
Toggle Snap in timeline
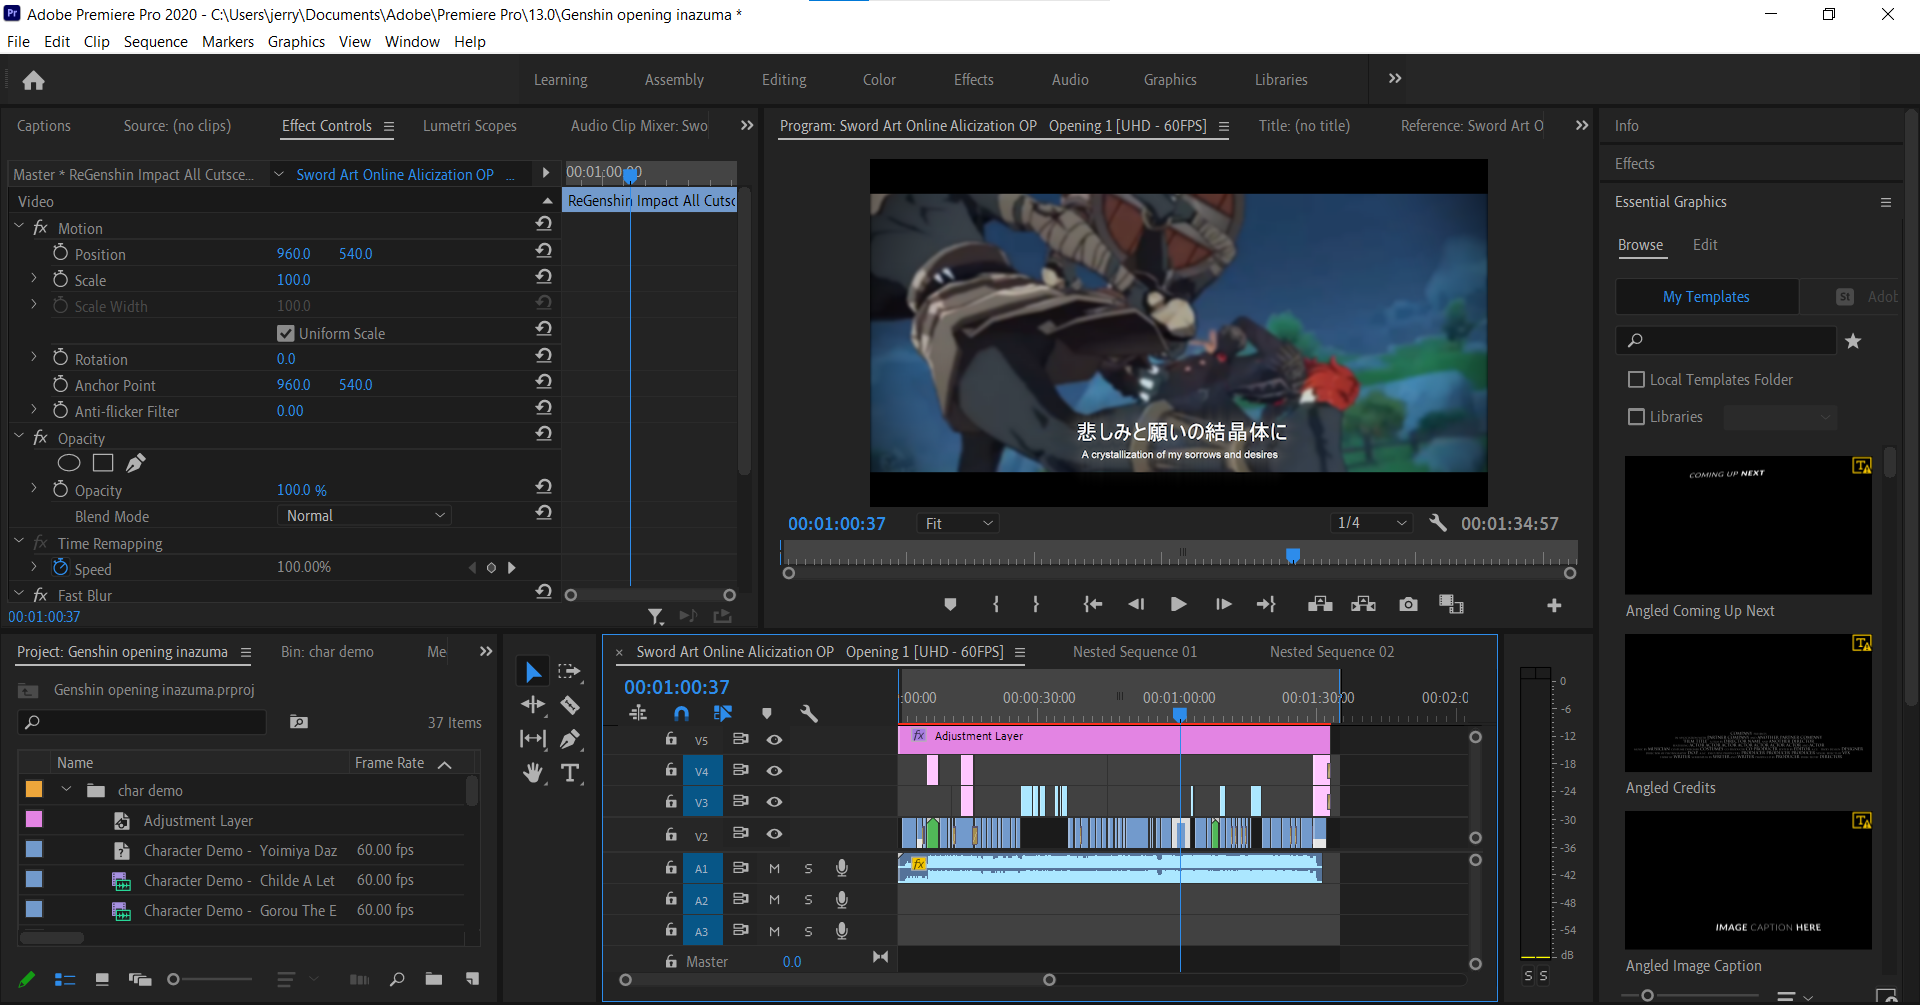click(x=681, y=713)
